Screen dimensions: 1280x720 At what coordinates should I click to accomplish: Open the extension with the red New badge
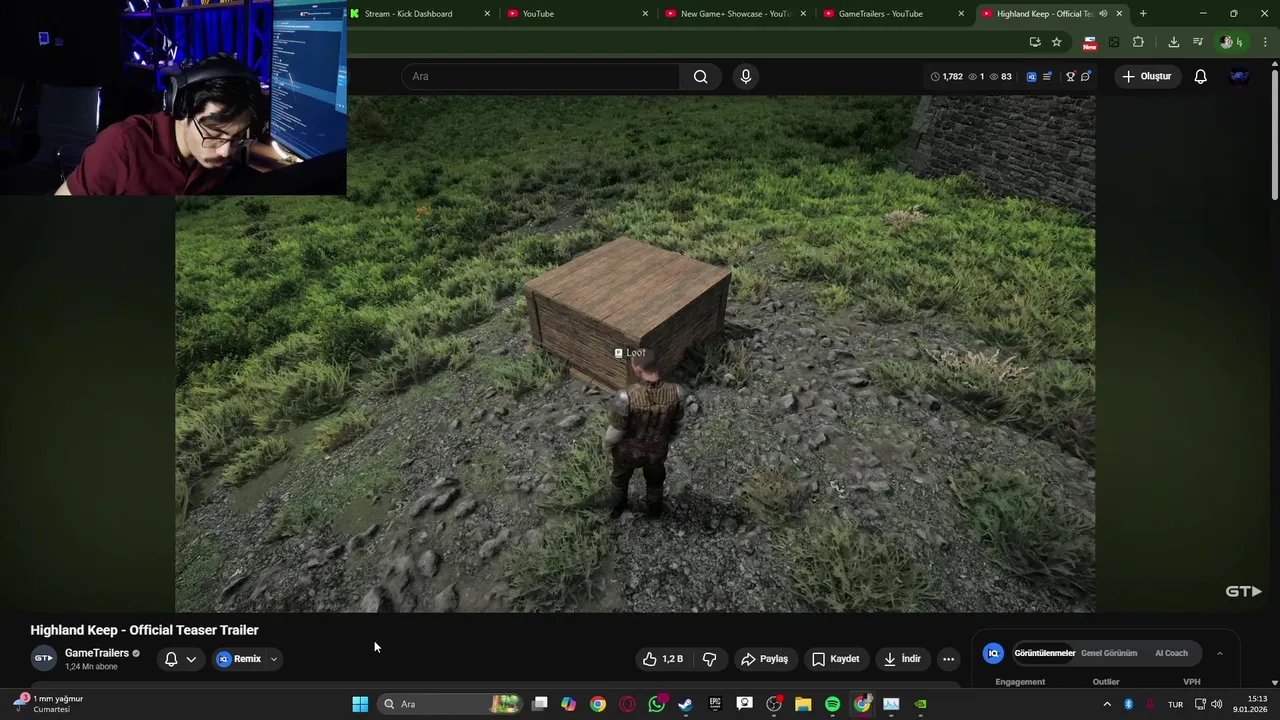[1089, 42]
